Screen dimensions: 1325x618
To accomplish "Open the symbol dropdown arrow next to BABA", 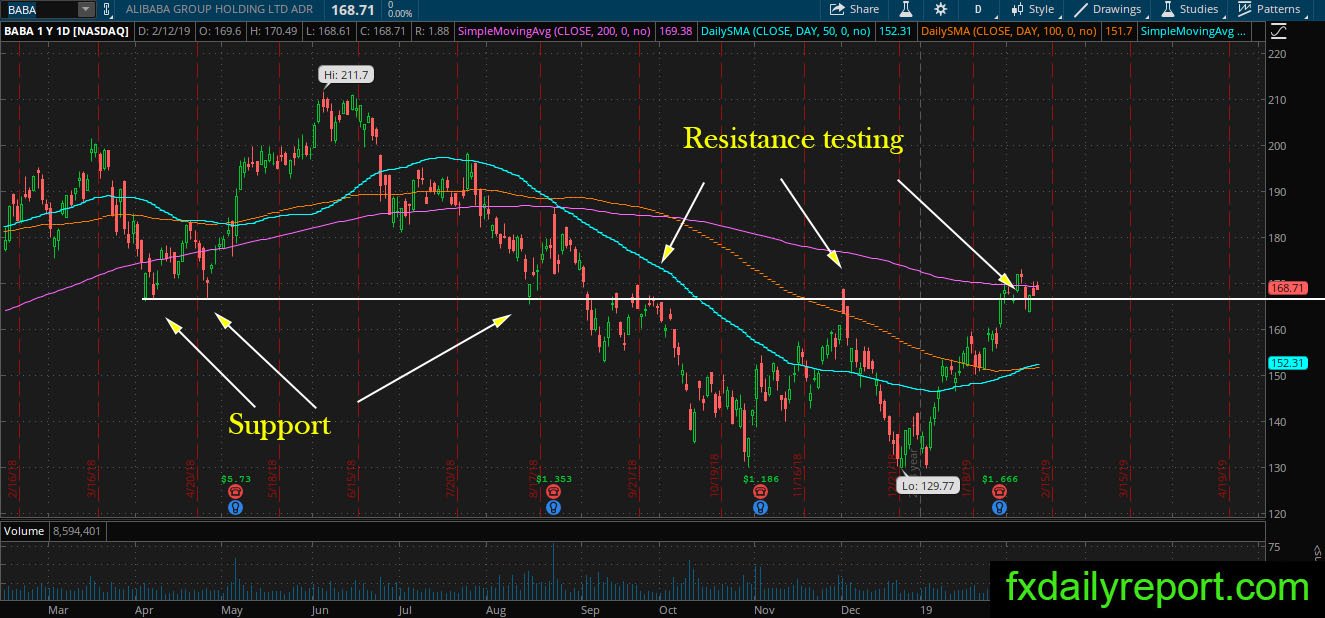I will click(85, 9).
